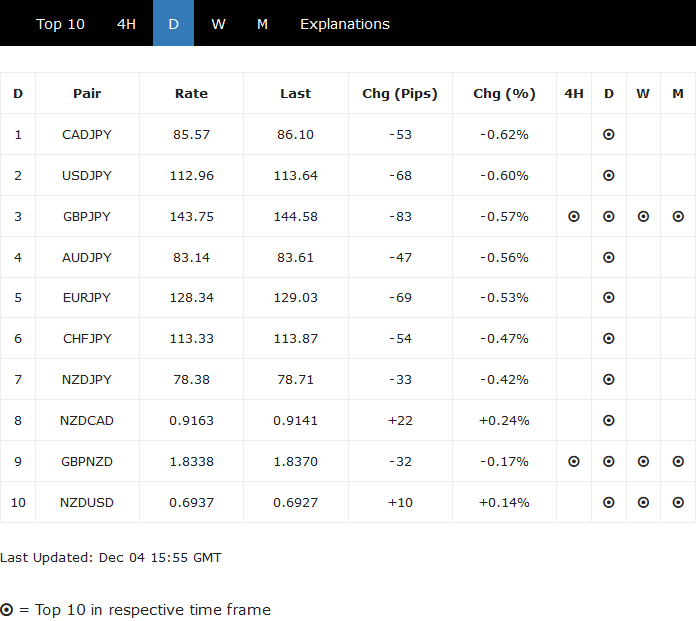Go to the Top 10 tab
Viewport: 696px width, 621px height.
pyautogui.click(x=60, y=24)
